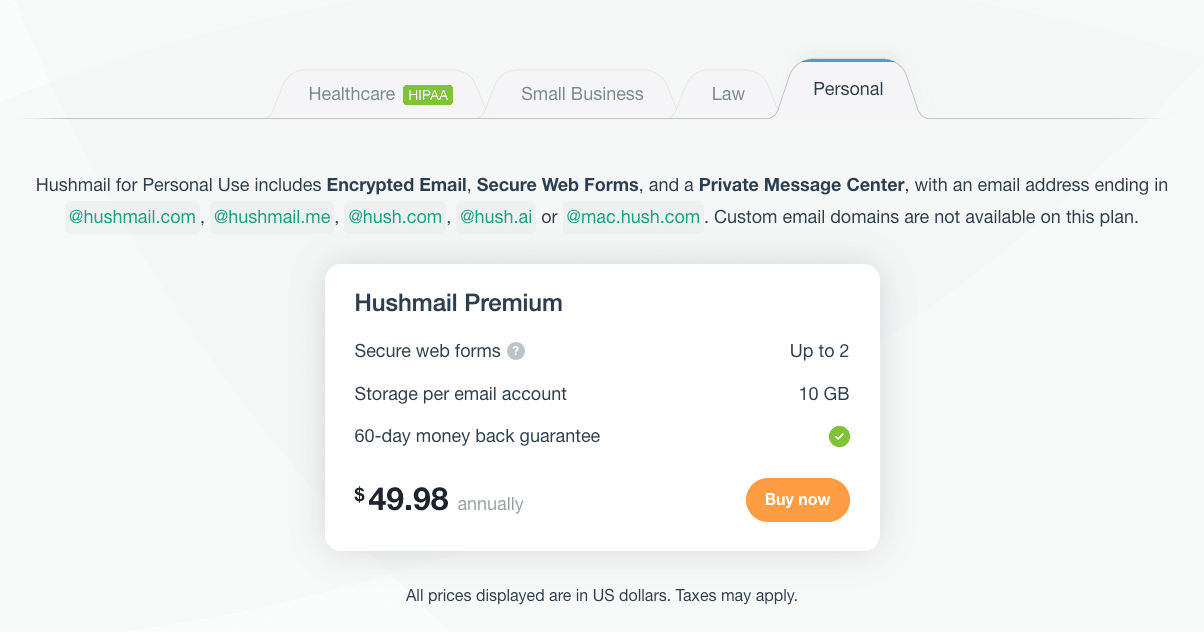
Task: Click the Secure web forms label
Action: [x=428, y=351]
